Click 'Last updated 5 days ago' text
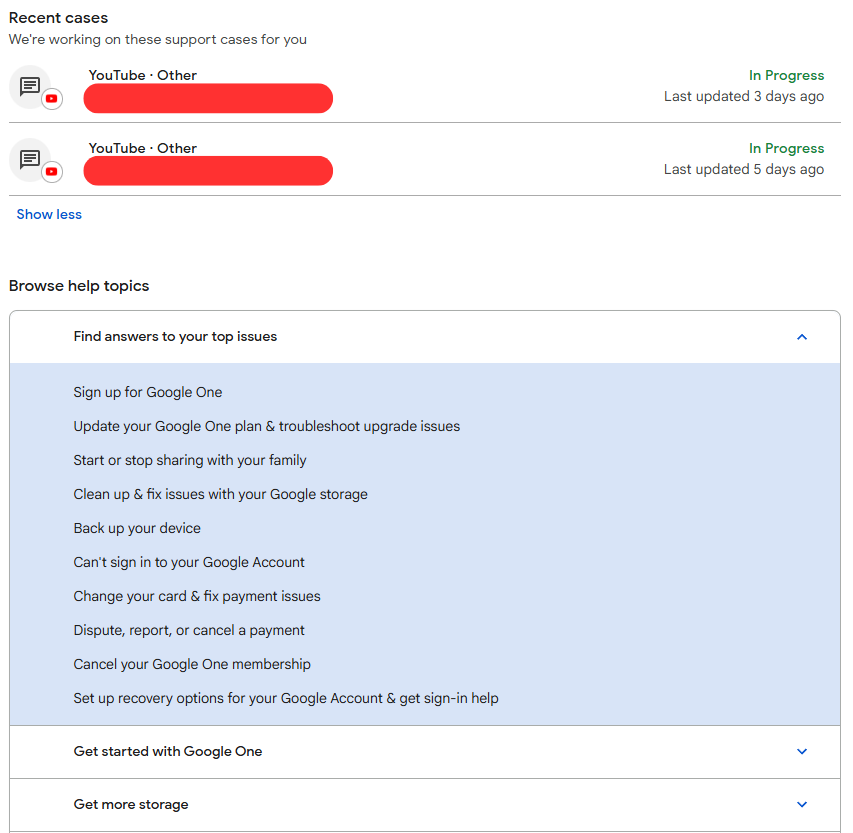 [x=744, y=169]
